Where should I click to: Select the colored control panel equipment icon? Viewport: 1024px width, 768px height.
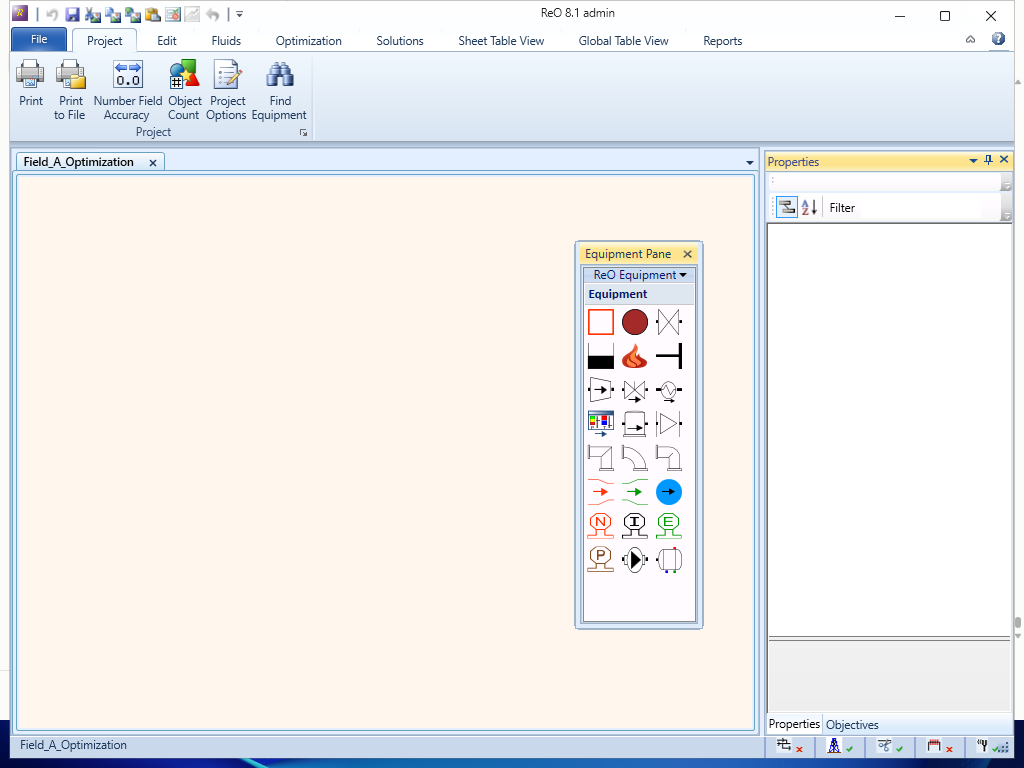601,424
